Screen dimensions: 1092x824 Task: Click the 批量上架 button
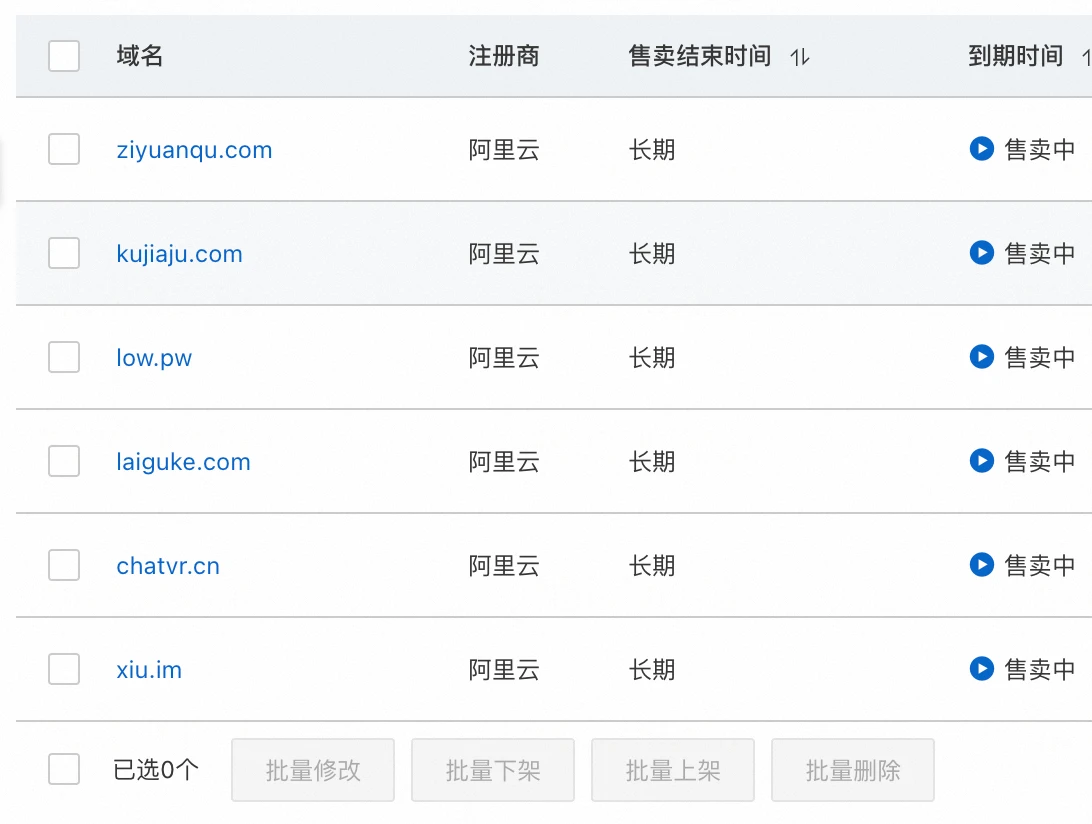point(672,770)
